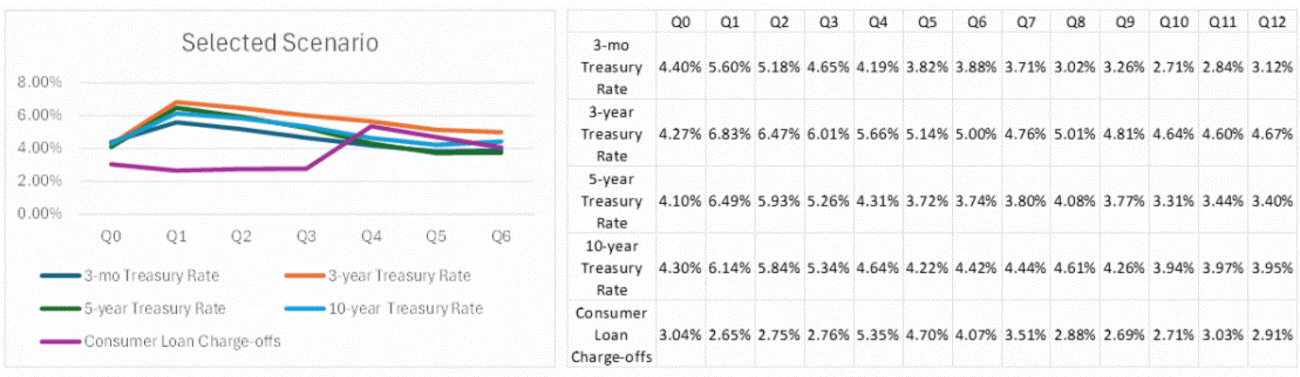Click the 3.12% cell under Q12
Screen dimensions: 1300x377
[1271, 65]
